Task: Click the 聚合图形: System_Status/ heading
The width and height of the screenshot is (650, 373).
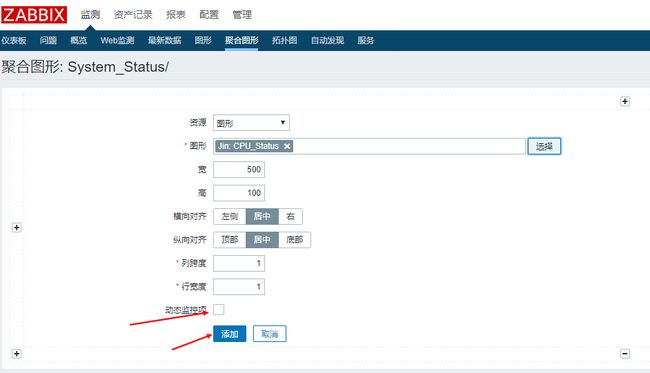Action: tap(85, 67)
